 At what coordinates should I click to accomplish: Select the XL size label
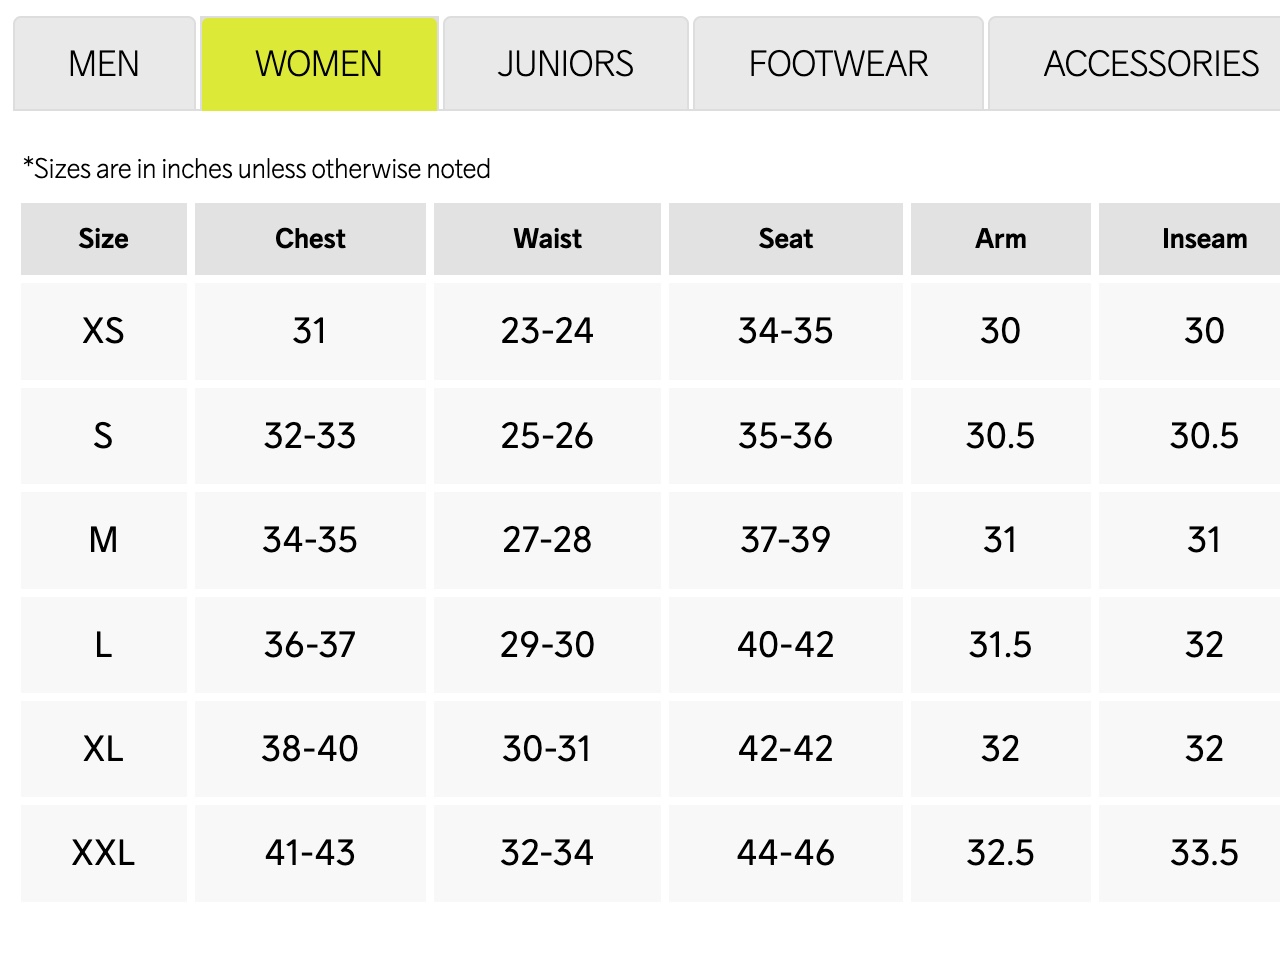tap(103, 748)
